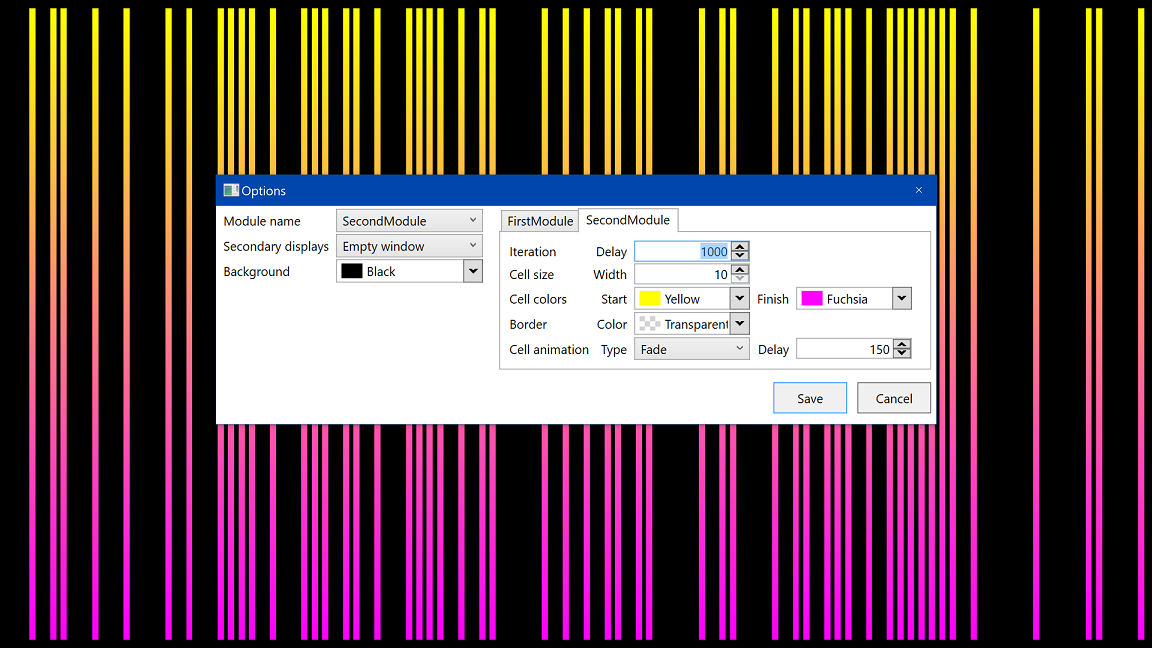
Task: Open the Border Color dropdown arrow
Action: pos(740,323)
